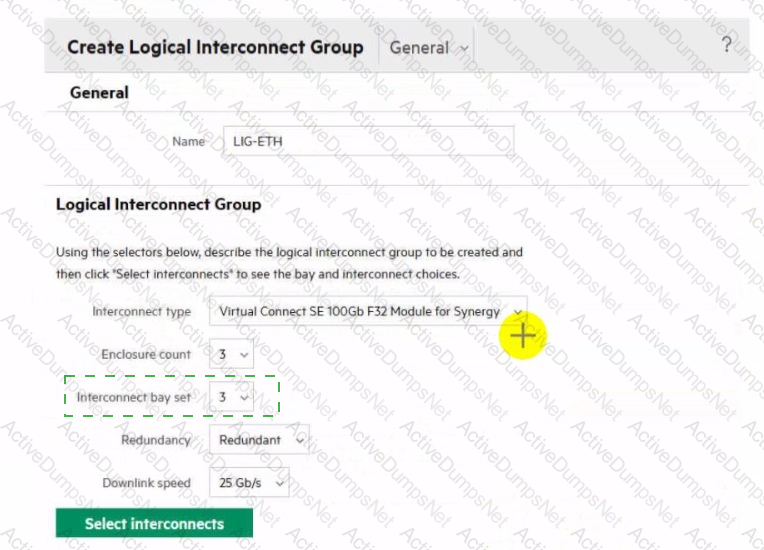Viewport: 764px width, 550px height.
Task: Open the Interconnect bay set dropdown
Action: (231, 397)
